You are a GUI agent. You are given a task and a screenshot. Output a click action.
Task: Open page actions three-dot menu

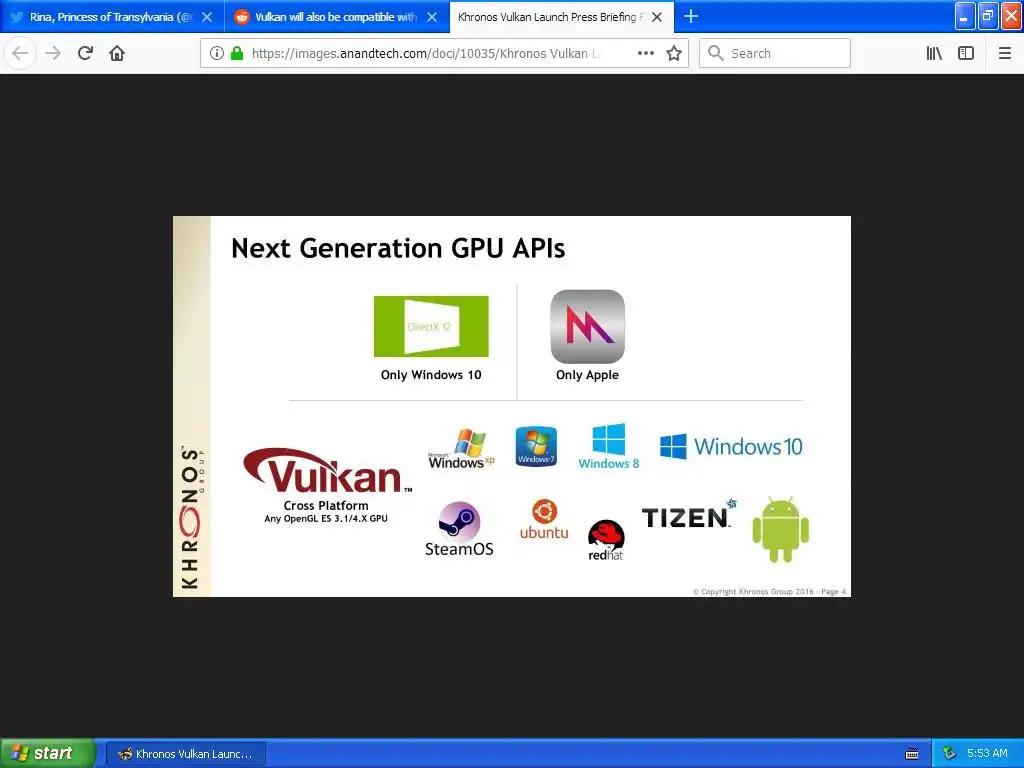point(645,53)
